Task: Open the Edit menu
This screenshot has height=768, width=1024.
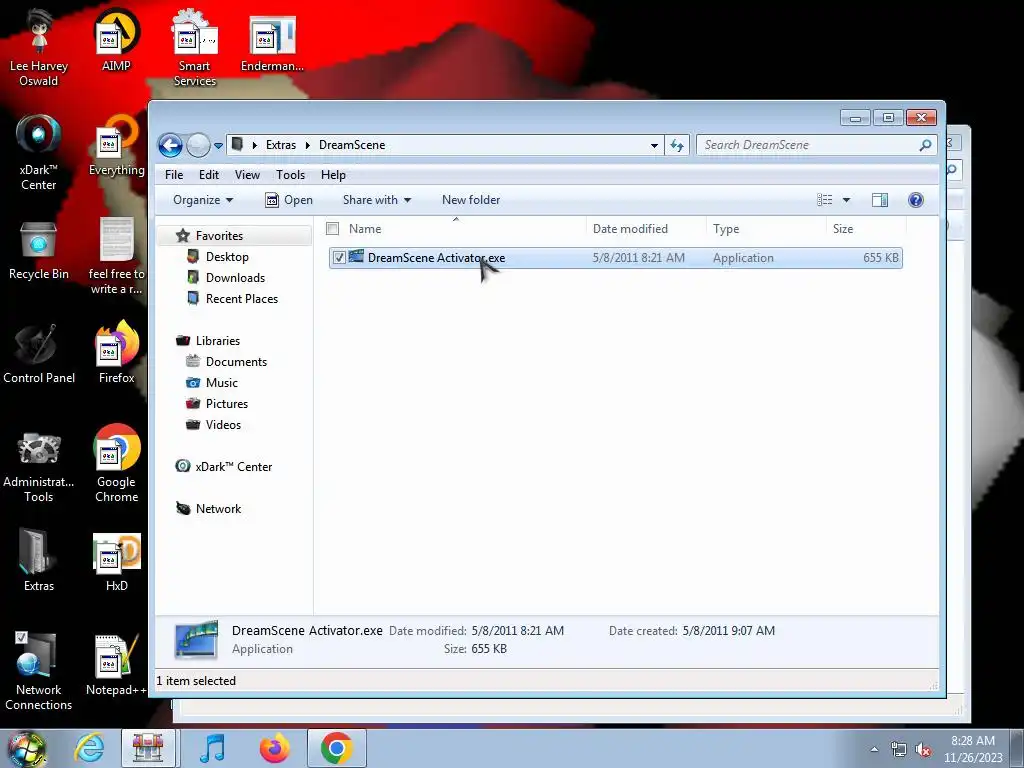Action: (x=209, y=175)
